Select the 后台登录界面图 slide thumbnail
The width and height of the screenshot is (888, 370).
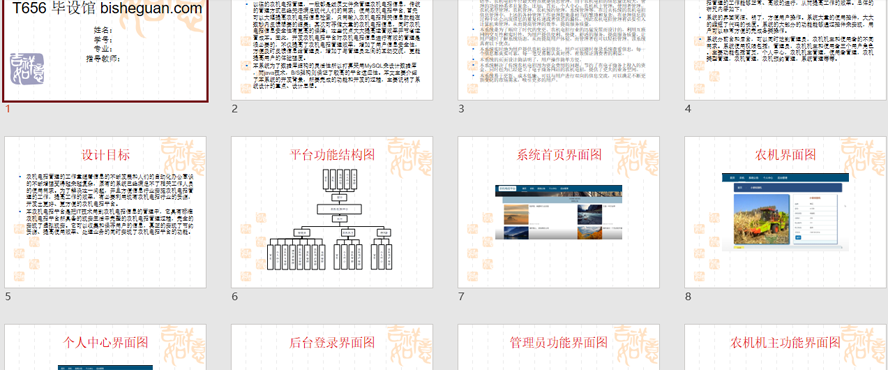click(332, 347)
